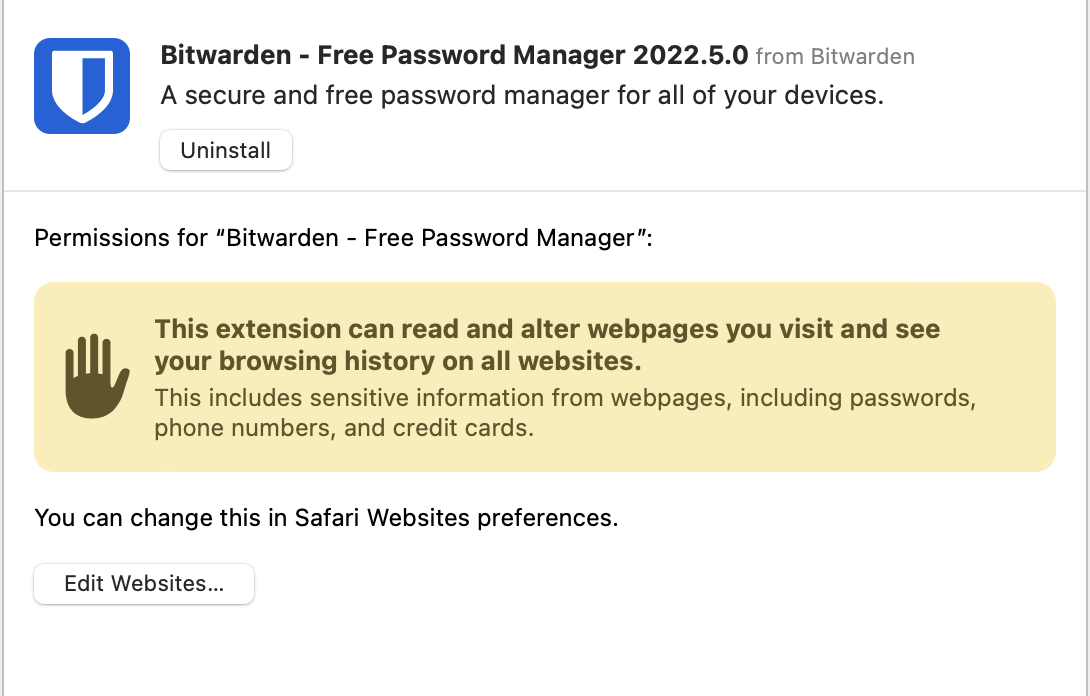Click the horizontal divider below the Uninstall button
Image resolution: width=1090 pixels, height=696 pixels.
[544, 190]
